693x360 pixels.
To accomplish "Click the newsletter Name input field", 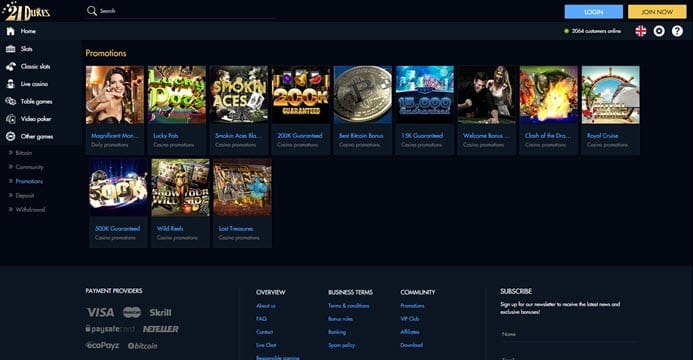I will (570, 334).
